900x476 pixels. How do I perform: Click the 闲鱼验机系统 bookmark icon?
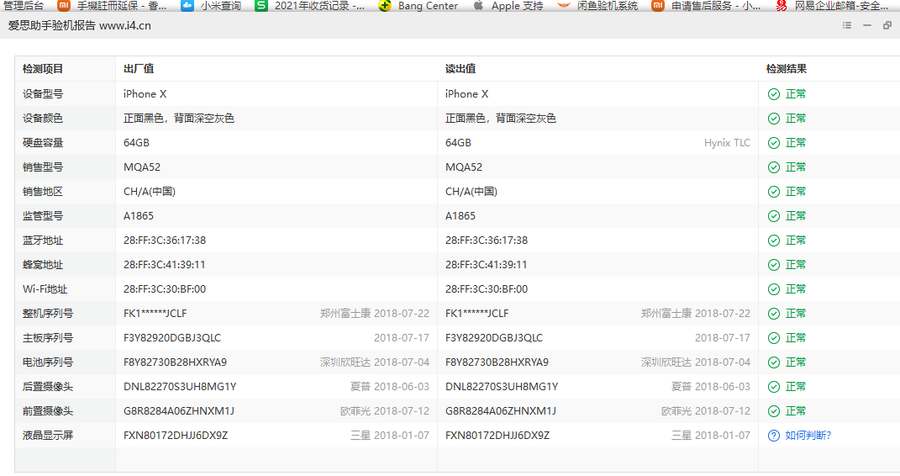(x=564, y=5)
